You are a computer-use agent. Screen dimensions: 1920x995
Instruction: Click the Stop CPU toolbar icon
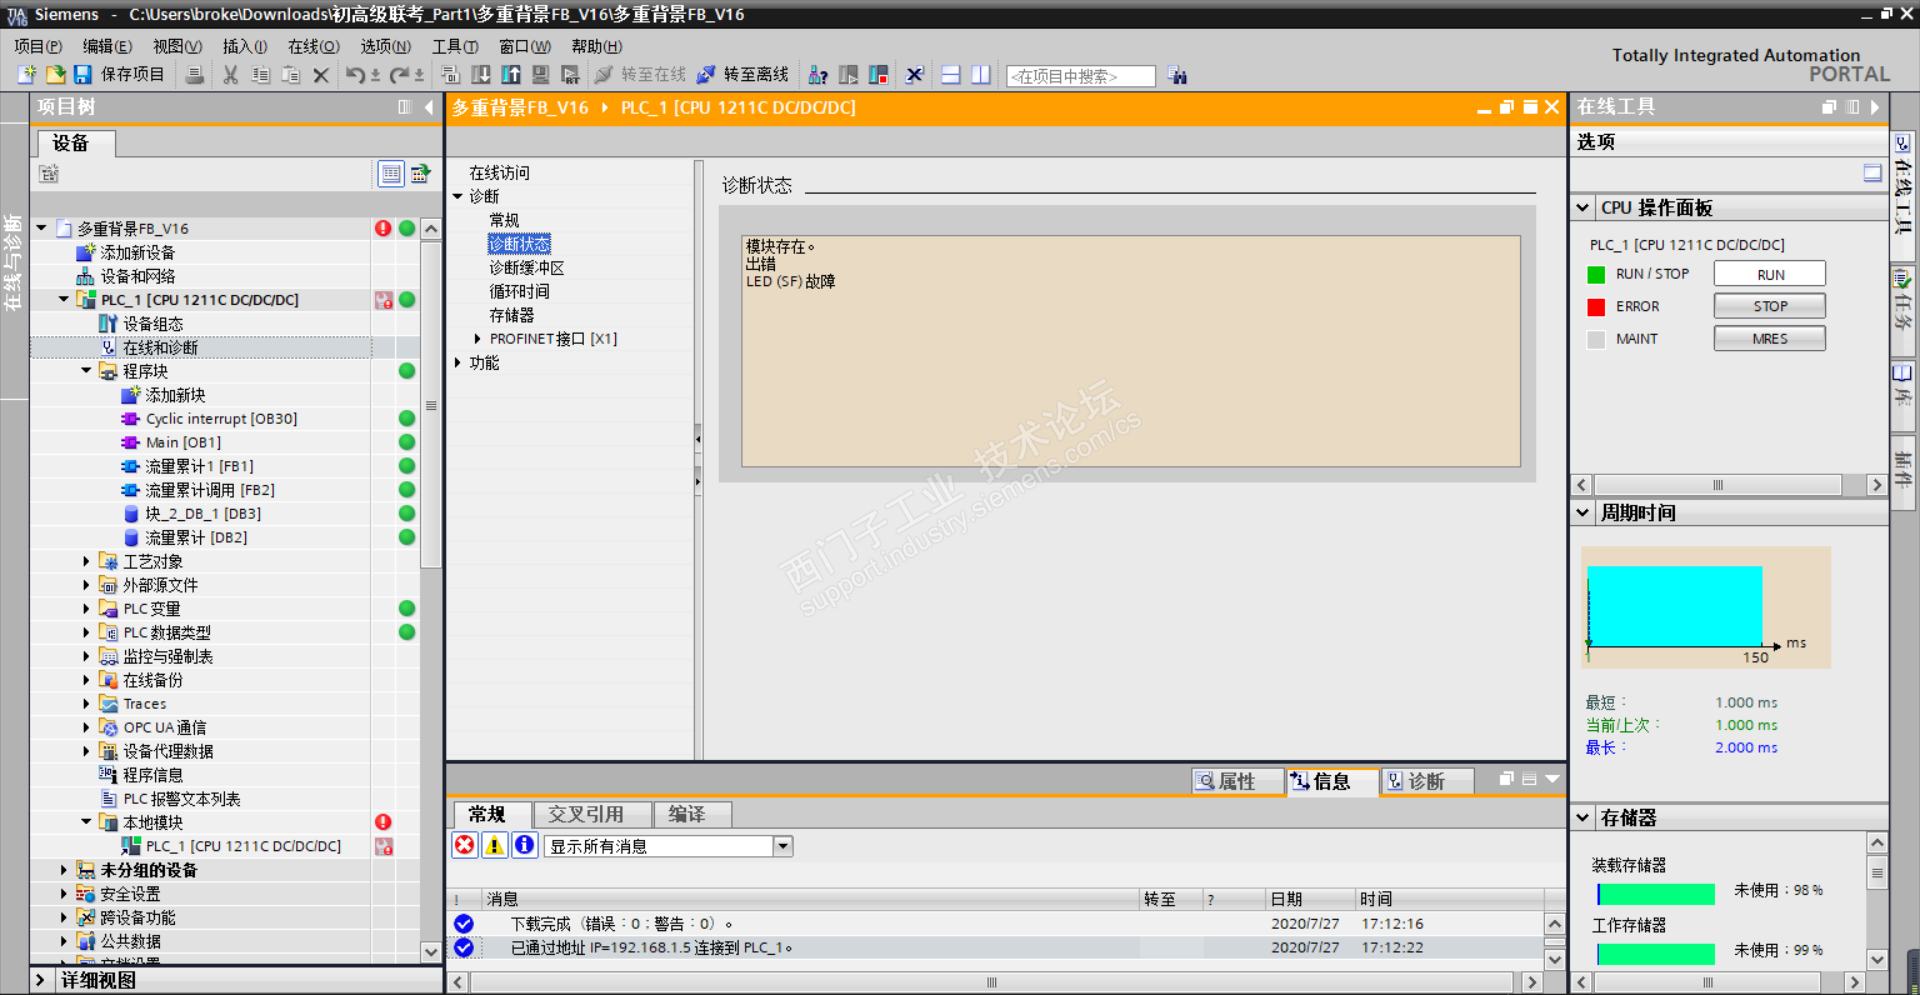point(879,75)
